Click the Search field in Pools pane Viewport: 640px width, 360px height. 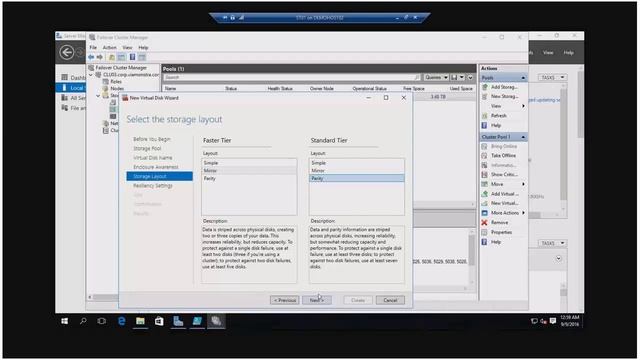click(292, 78)
